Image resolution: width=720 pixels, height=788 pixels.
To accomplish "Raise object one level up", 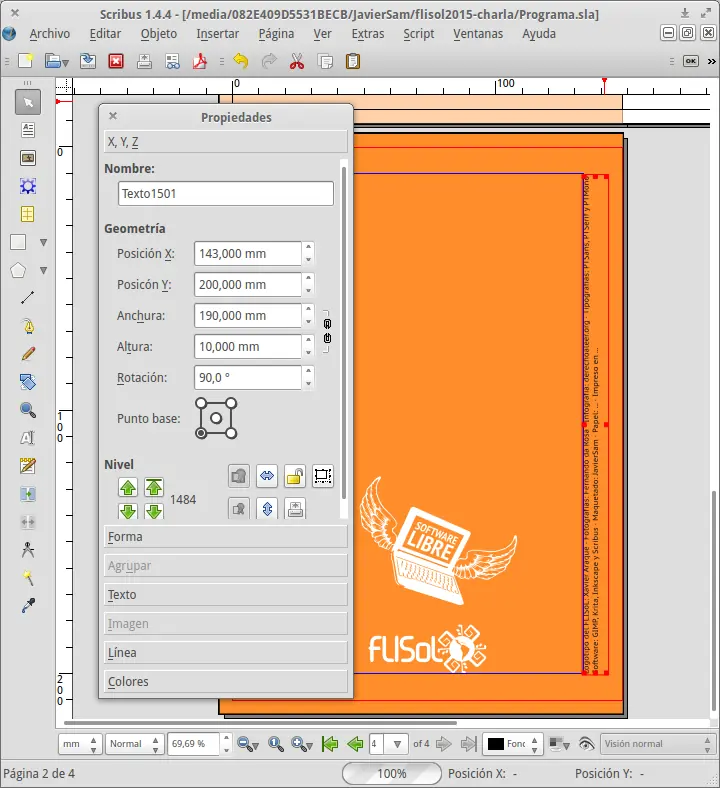I will [128, 486].
